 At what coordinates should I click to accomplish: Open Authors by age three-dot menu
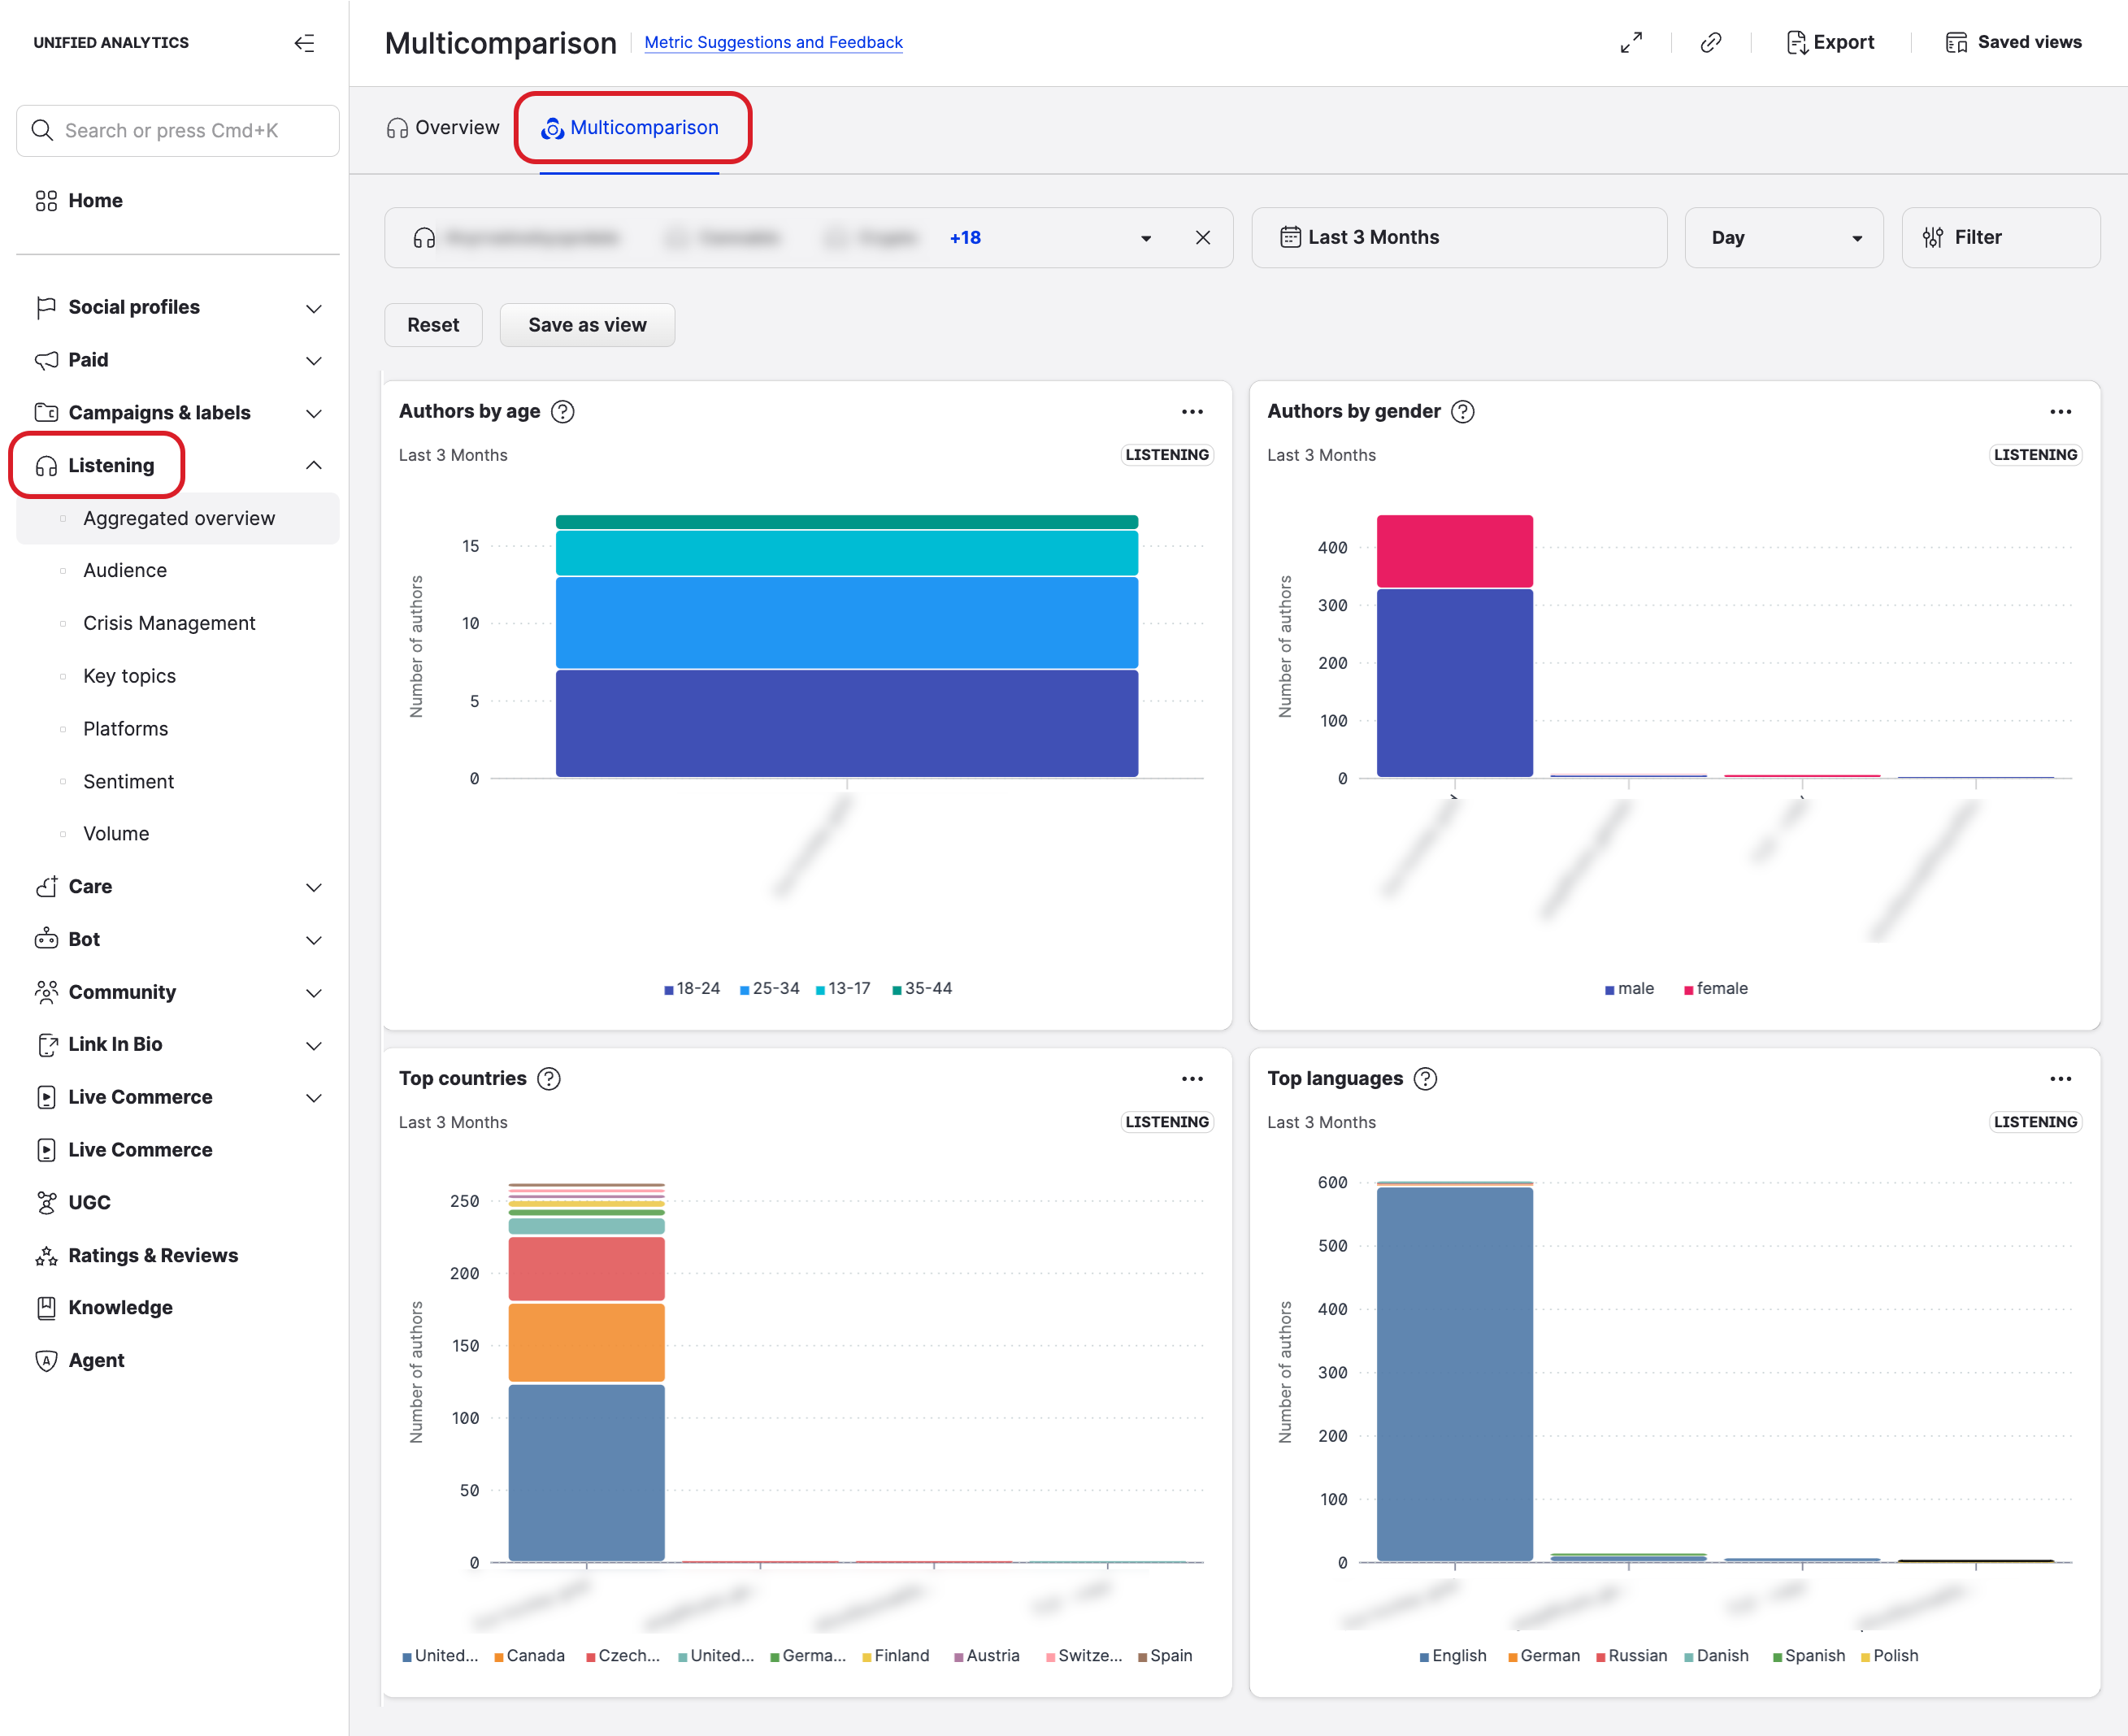click(x=1191, y=412)
